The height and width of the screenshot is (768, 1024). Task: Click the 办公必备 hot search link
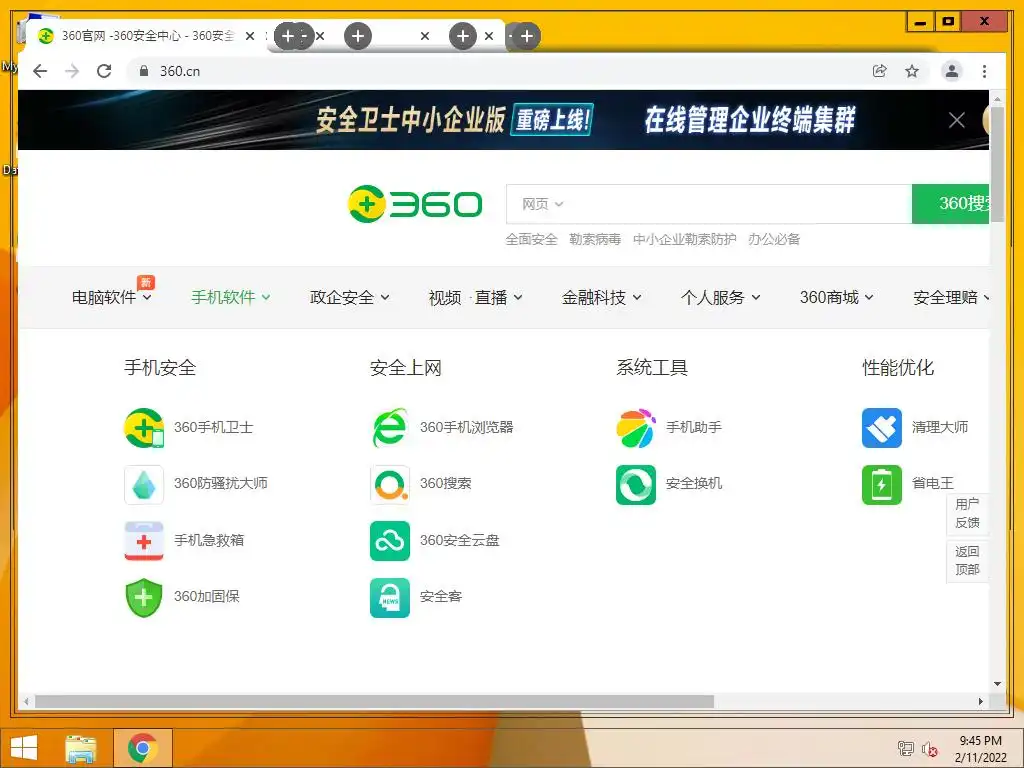(774, 239)
